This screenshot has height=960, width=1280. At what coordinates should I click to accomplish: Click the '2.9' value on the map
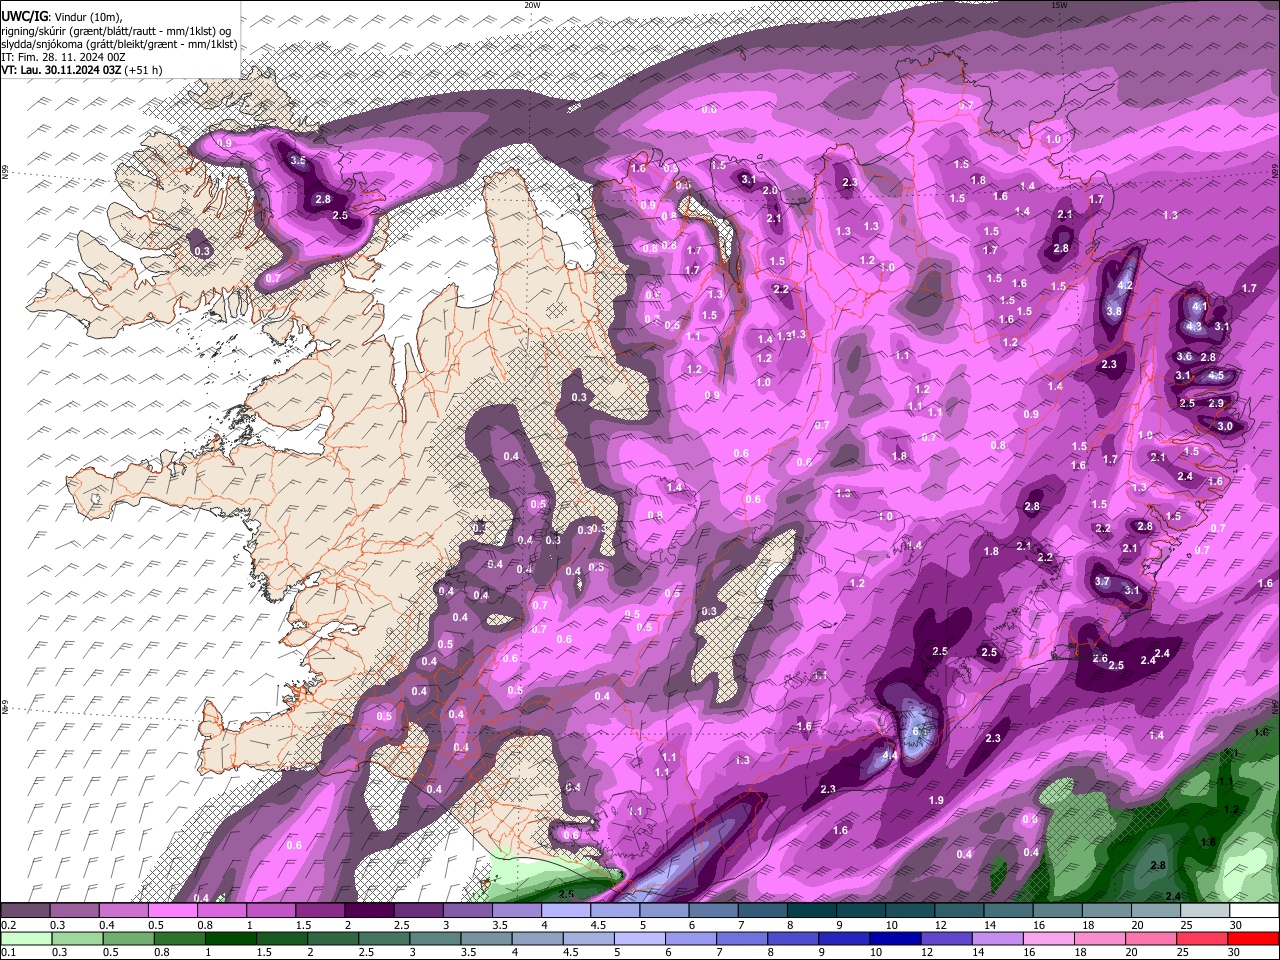(1217, 403)
